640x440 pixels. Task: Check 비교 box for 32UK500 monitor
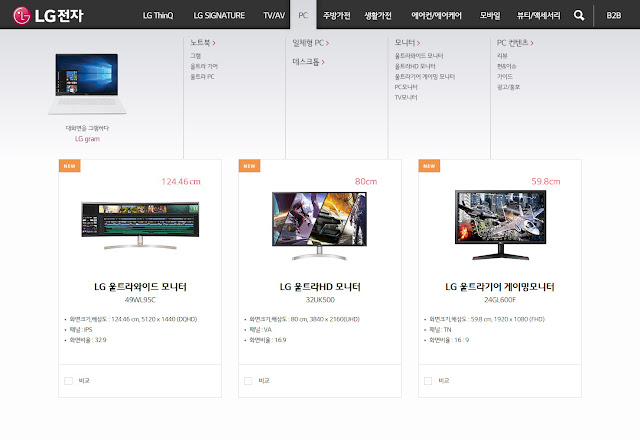[x=248, y=381]
